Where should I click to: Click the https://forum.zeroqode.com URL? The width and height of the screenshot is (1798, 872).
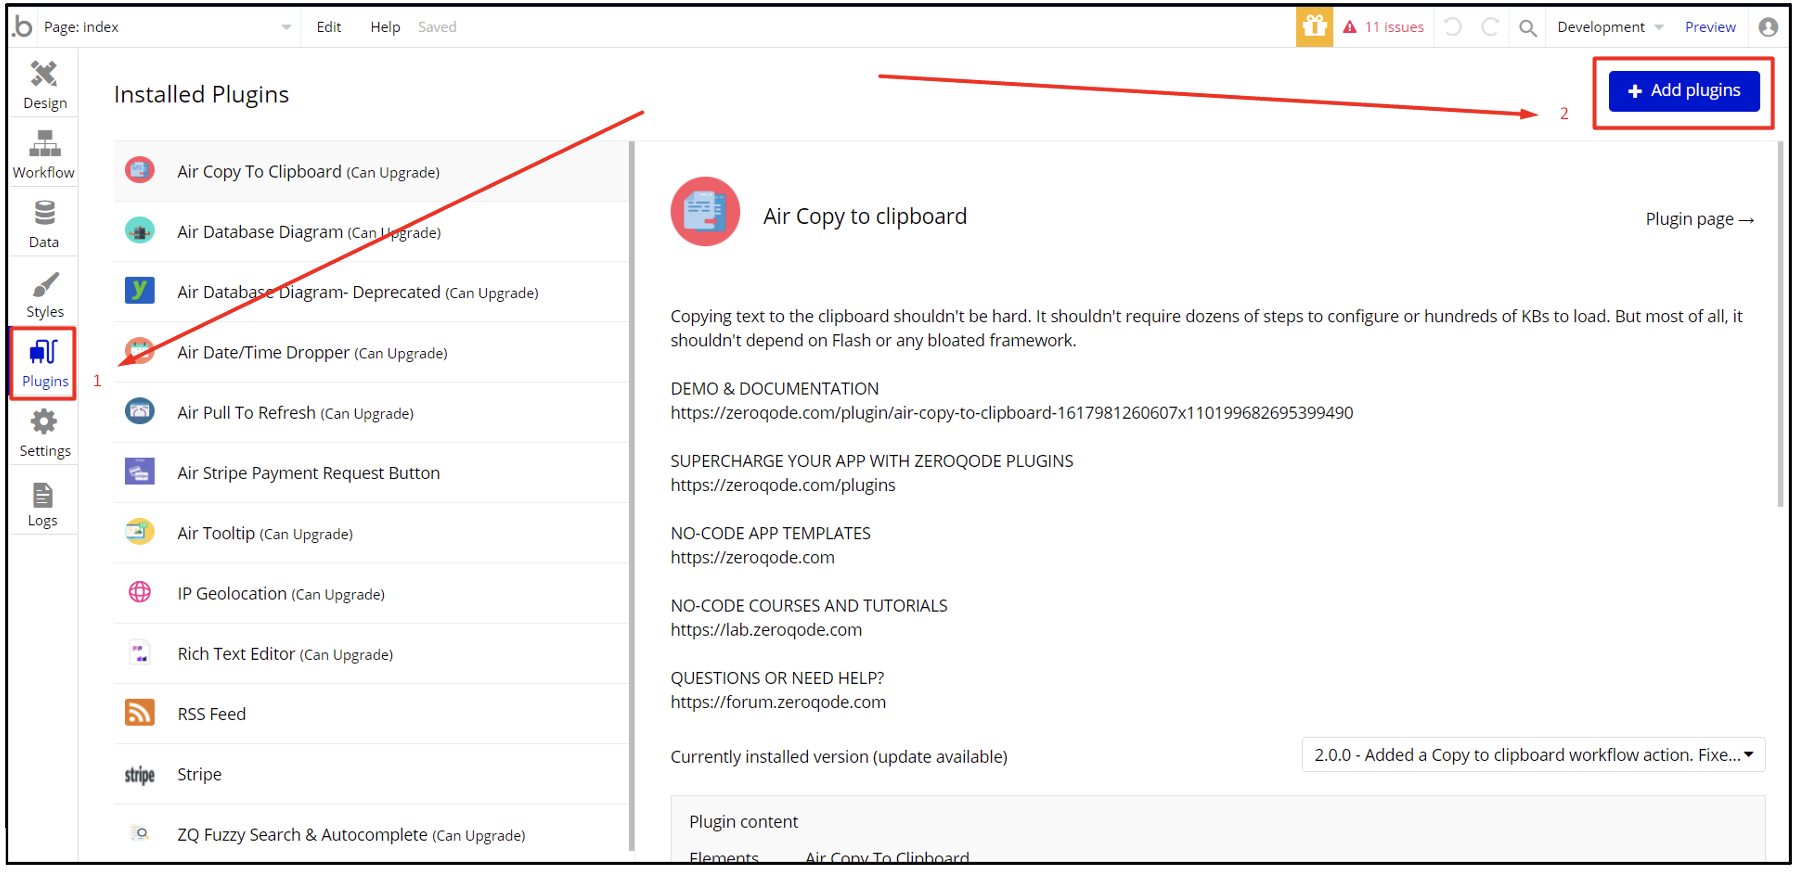778,702
